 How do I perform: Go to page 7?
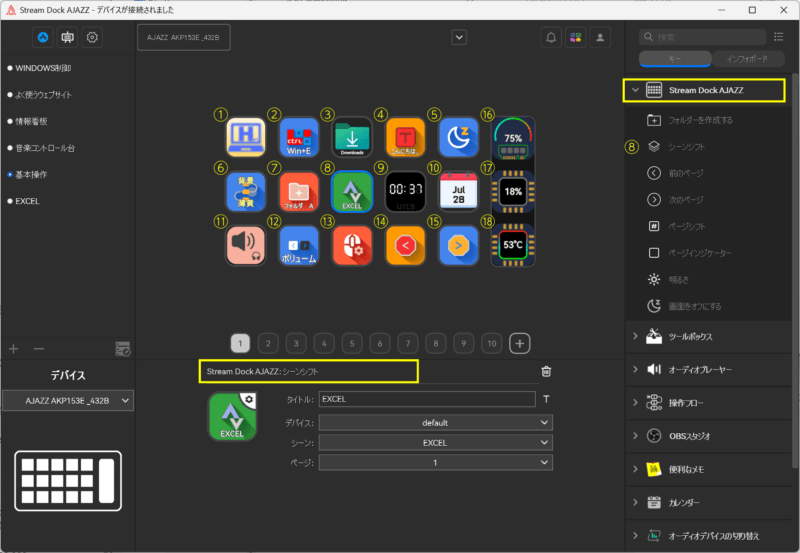pyautogui.click(x=408, y=343)
